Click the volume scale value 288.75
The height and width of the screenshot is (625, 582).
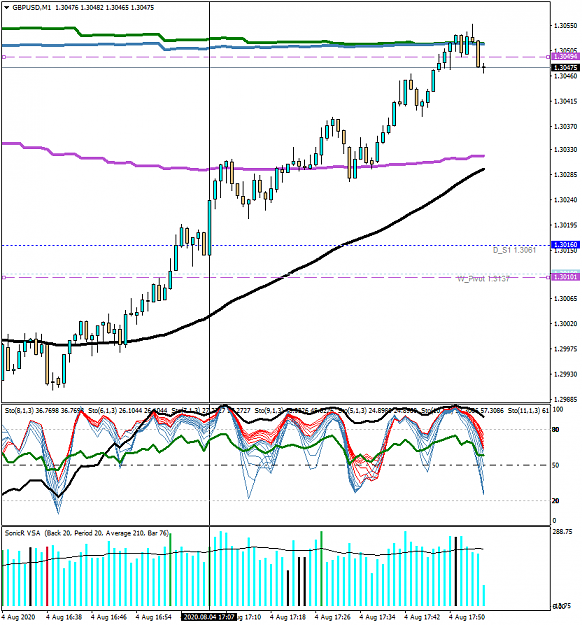coord(562,532)
